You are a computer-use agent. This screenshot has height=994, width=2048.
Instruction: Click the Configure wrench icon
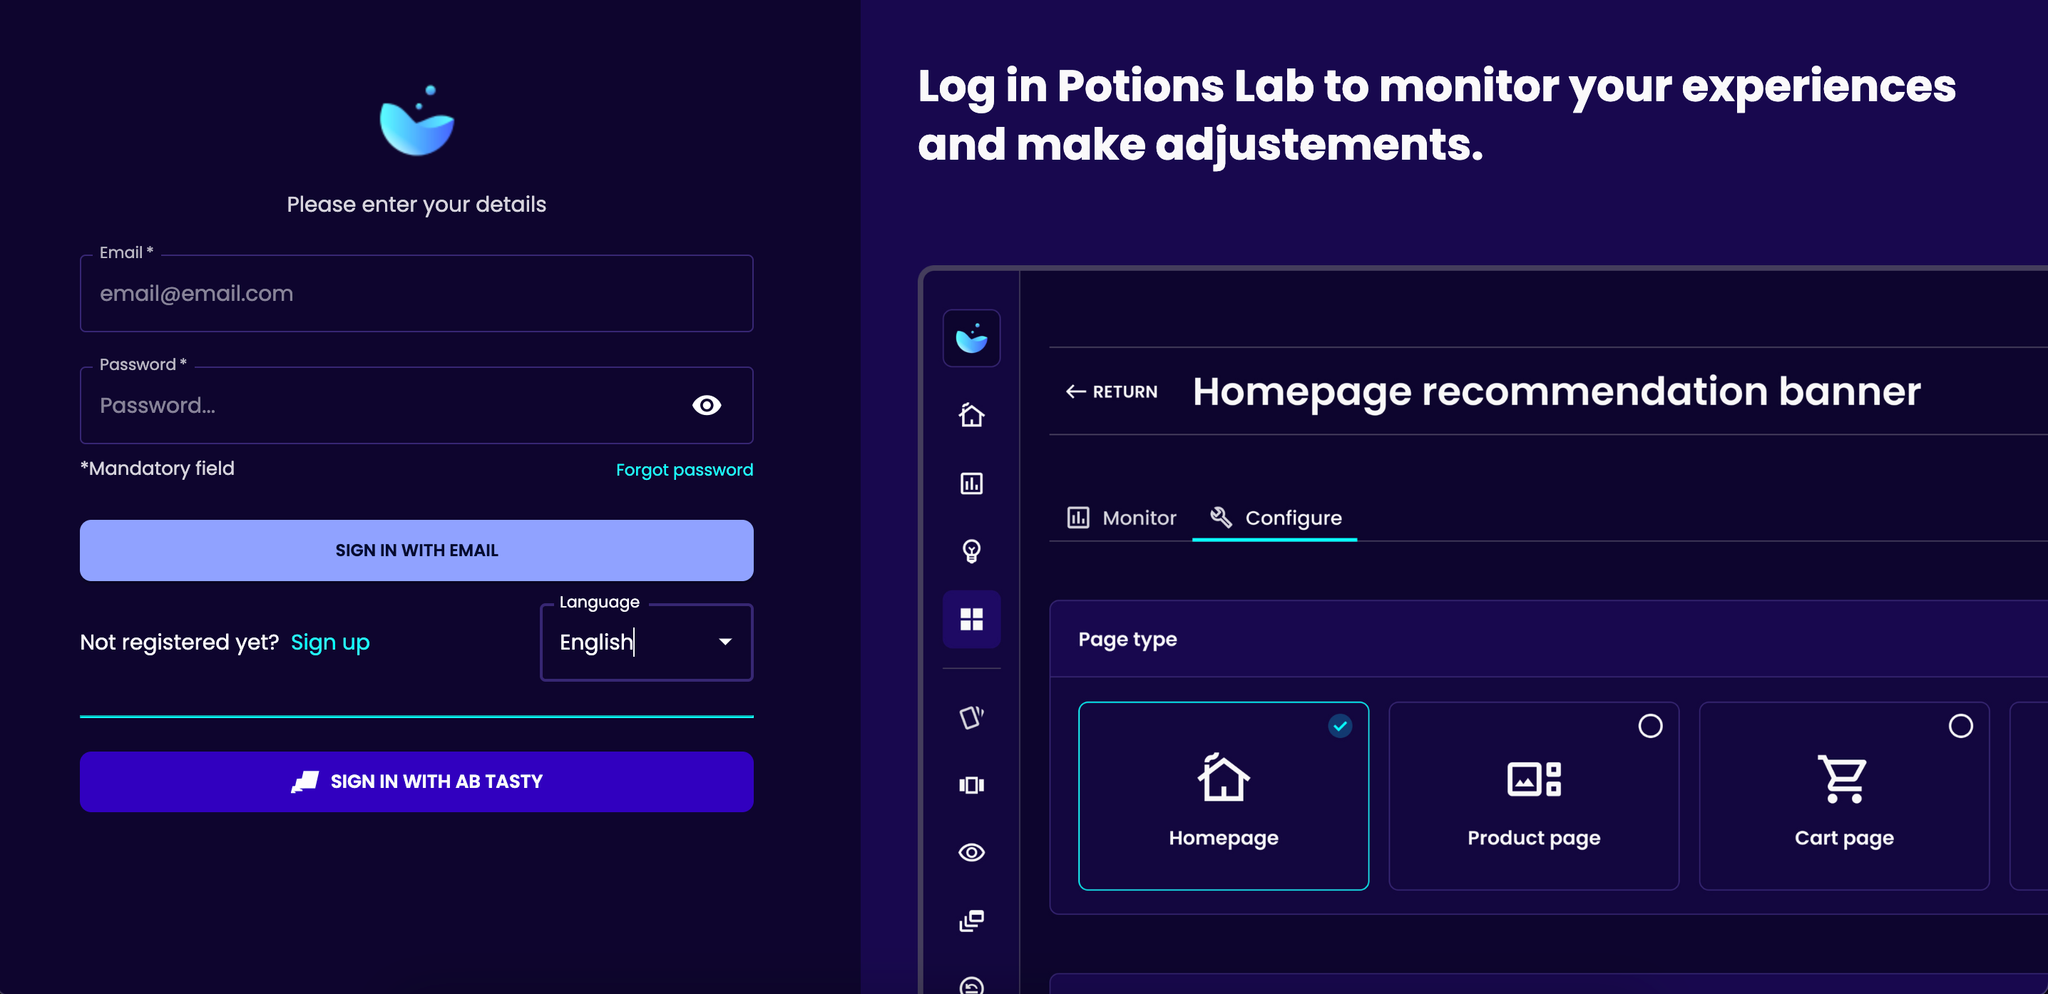[x=1220, y=517]
